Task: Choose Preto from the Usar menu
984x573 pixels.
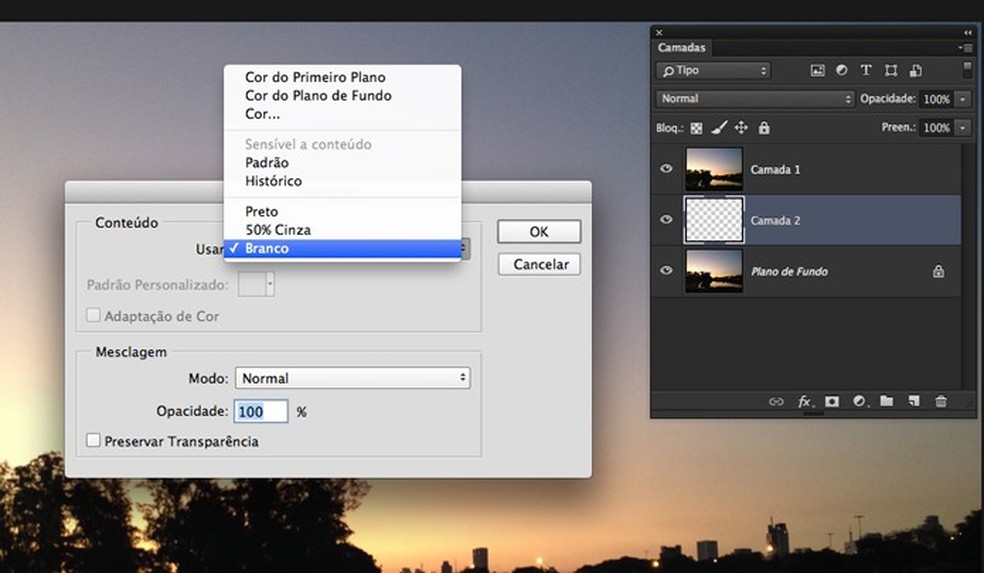Action: (262, 212)
